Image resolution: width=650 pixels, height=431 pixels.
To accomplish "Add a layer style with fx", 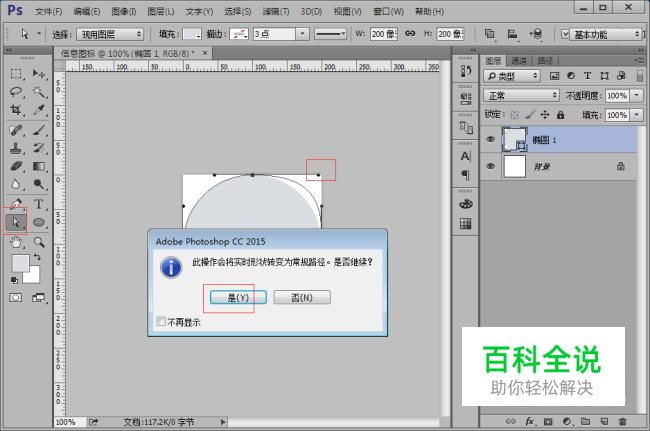I will pyautogui.click(x=530, y=421).
